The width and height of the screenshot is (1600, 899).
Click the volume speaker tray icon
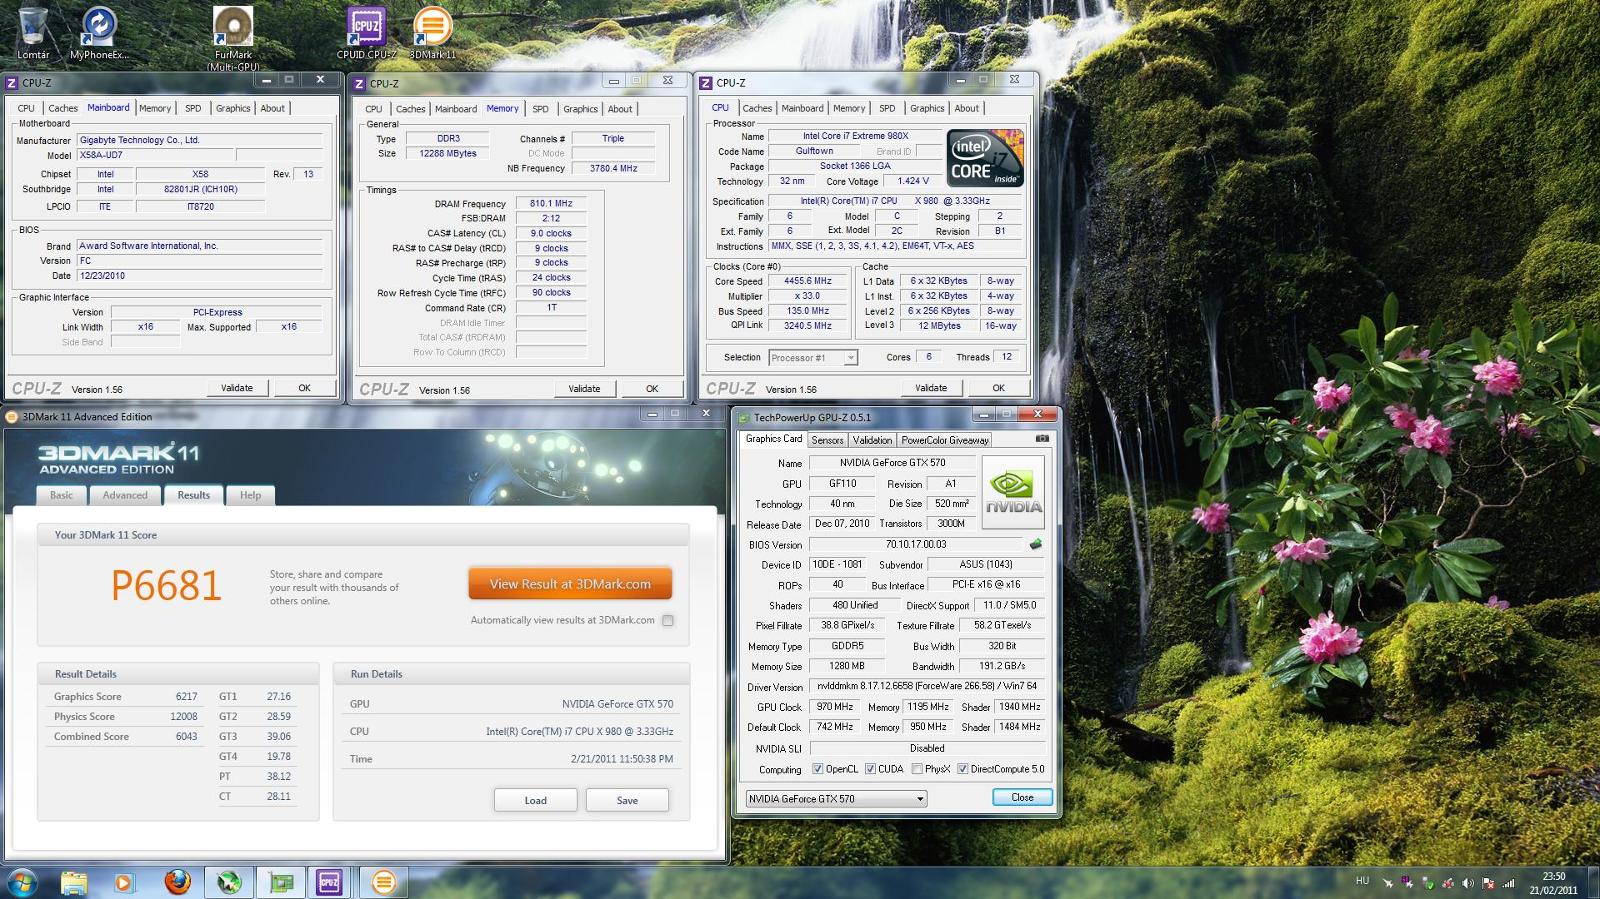[x=1468, y=883]
